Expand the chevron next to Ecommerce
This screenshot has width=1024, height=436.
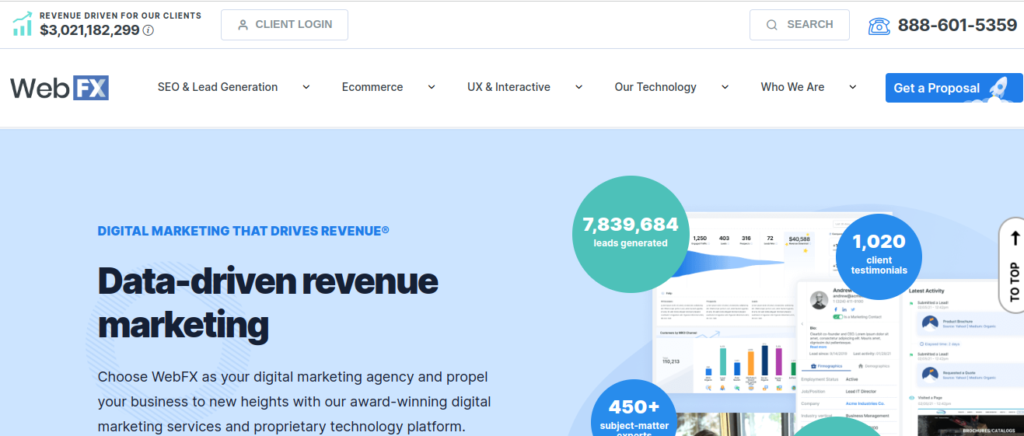(x=431, y=87)
